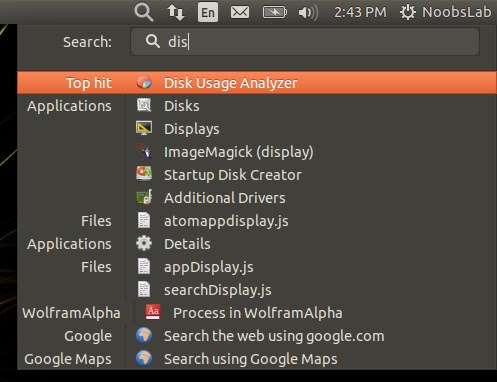Open the mail envelope indicator

[x=240, y=13]
